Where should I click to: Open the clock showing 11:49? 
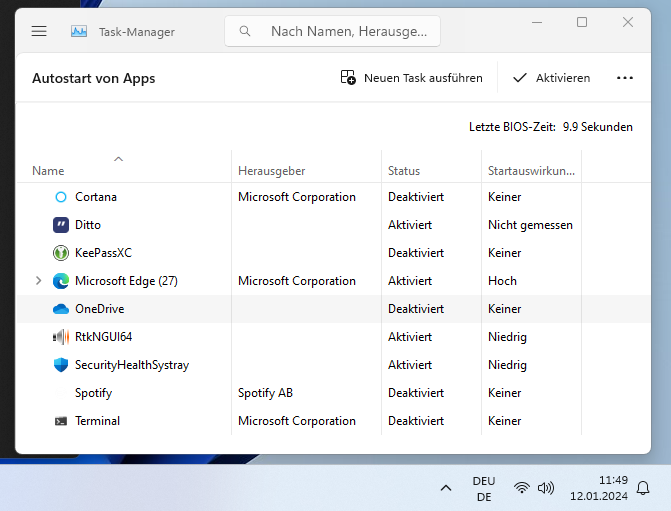tap(599, 488)
